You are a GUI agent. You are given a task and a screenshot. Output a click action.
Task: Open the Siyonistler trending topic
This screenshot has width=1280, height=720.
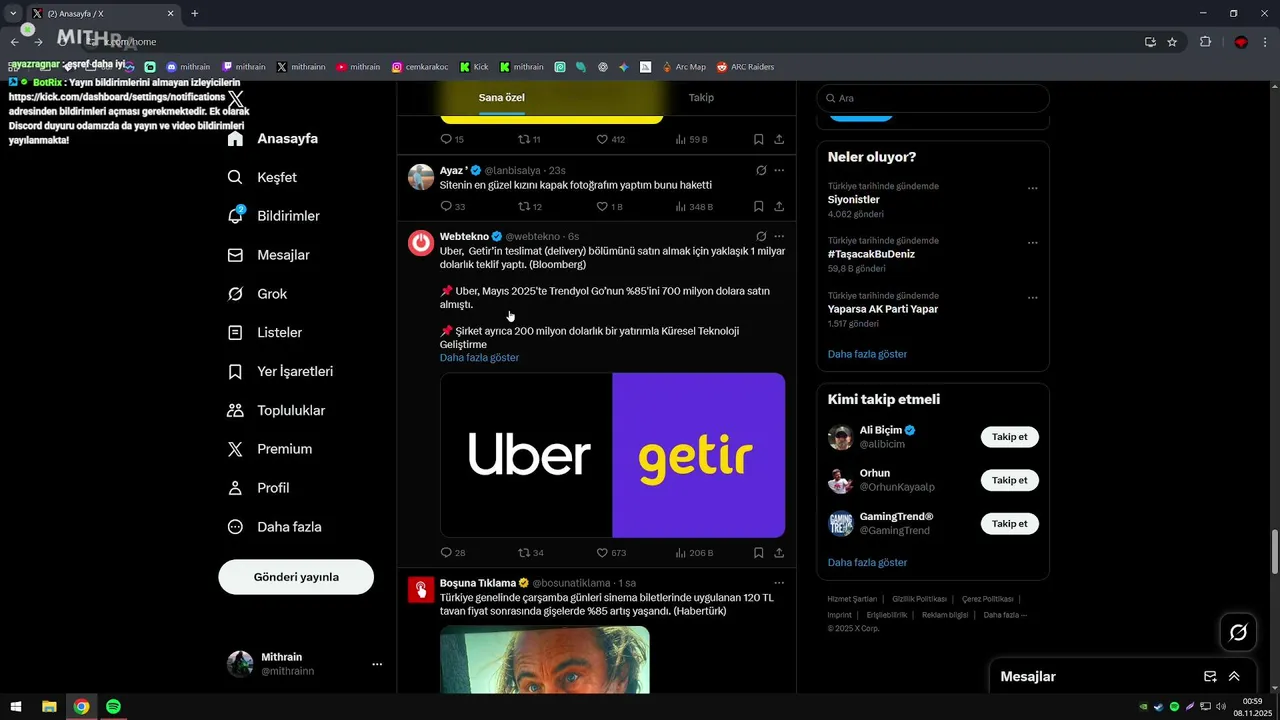(854, 200)
